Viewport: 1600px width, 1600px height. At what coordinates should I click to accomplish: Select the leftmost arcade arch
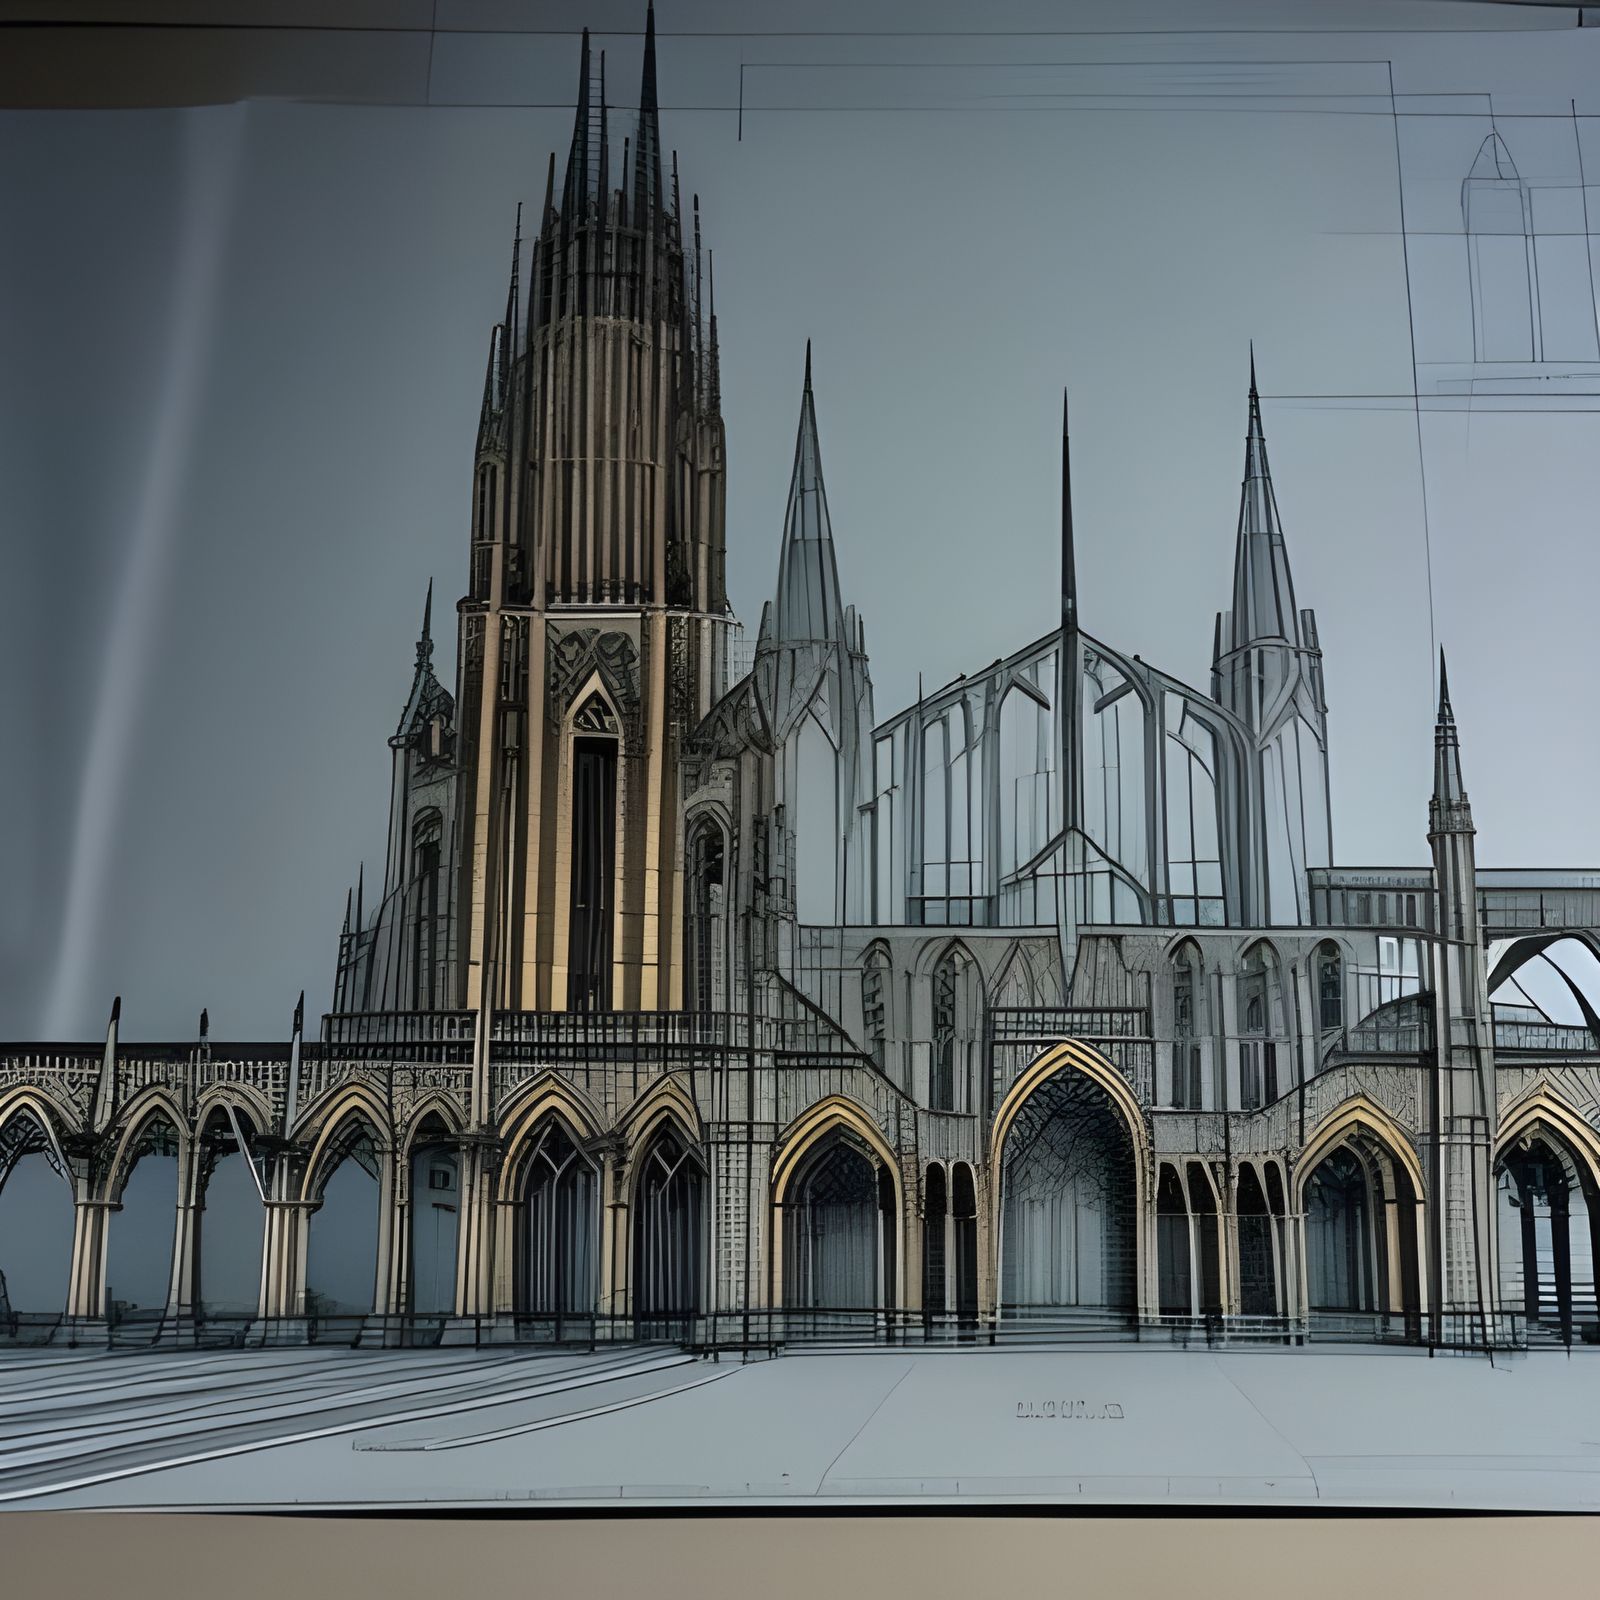(x=30, y=1180)
